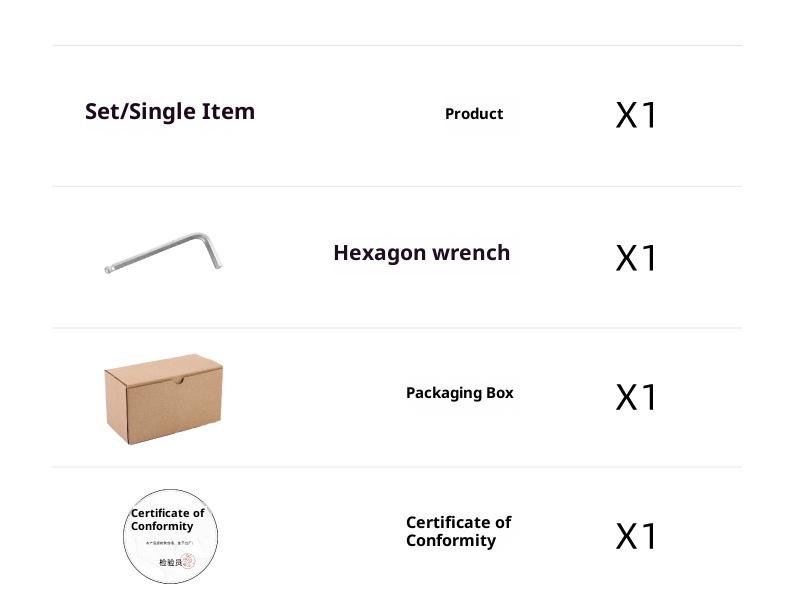This screenshot has height=603, width=790.
Task: Click the small fine-print line inside certificate
Action: point(170,543)
